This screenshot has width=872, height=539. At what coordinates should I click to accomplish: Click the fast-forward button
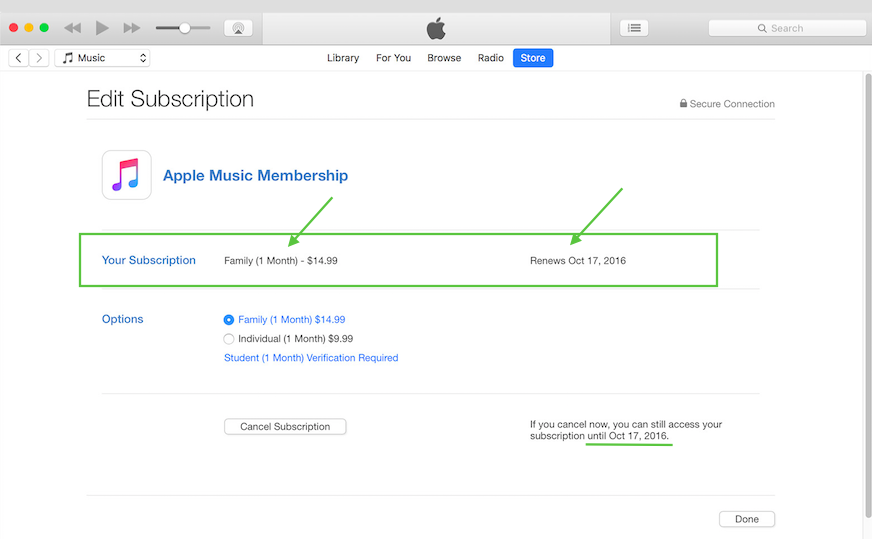pyautogui.click(x=131, y=28)
